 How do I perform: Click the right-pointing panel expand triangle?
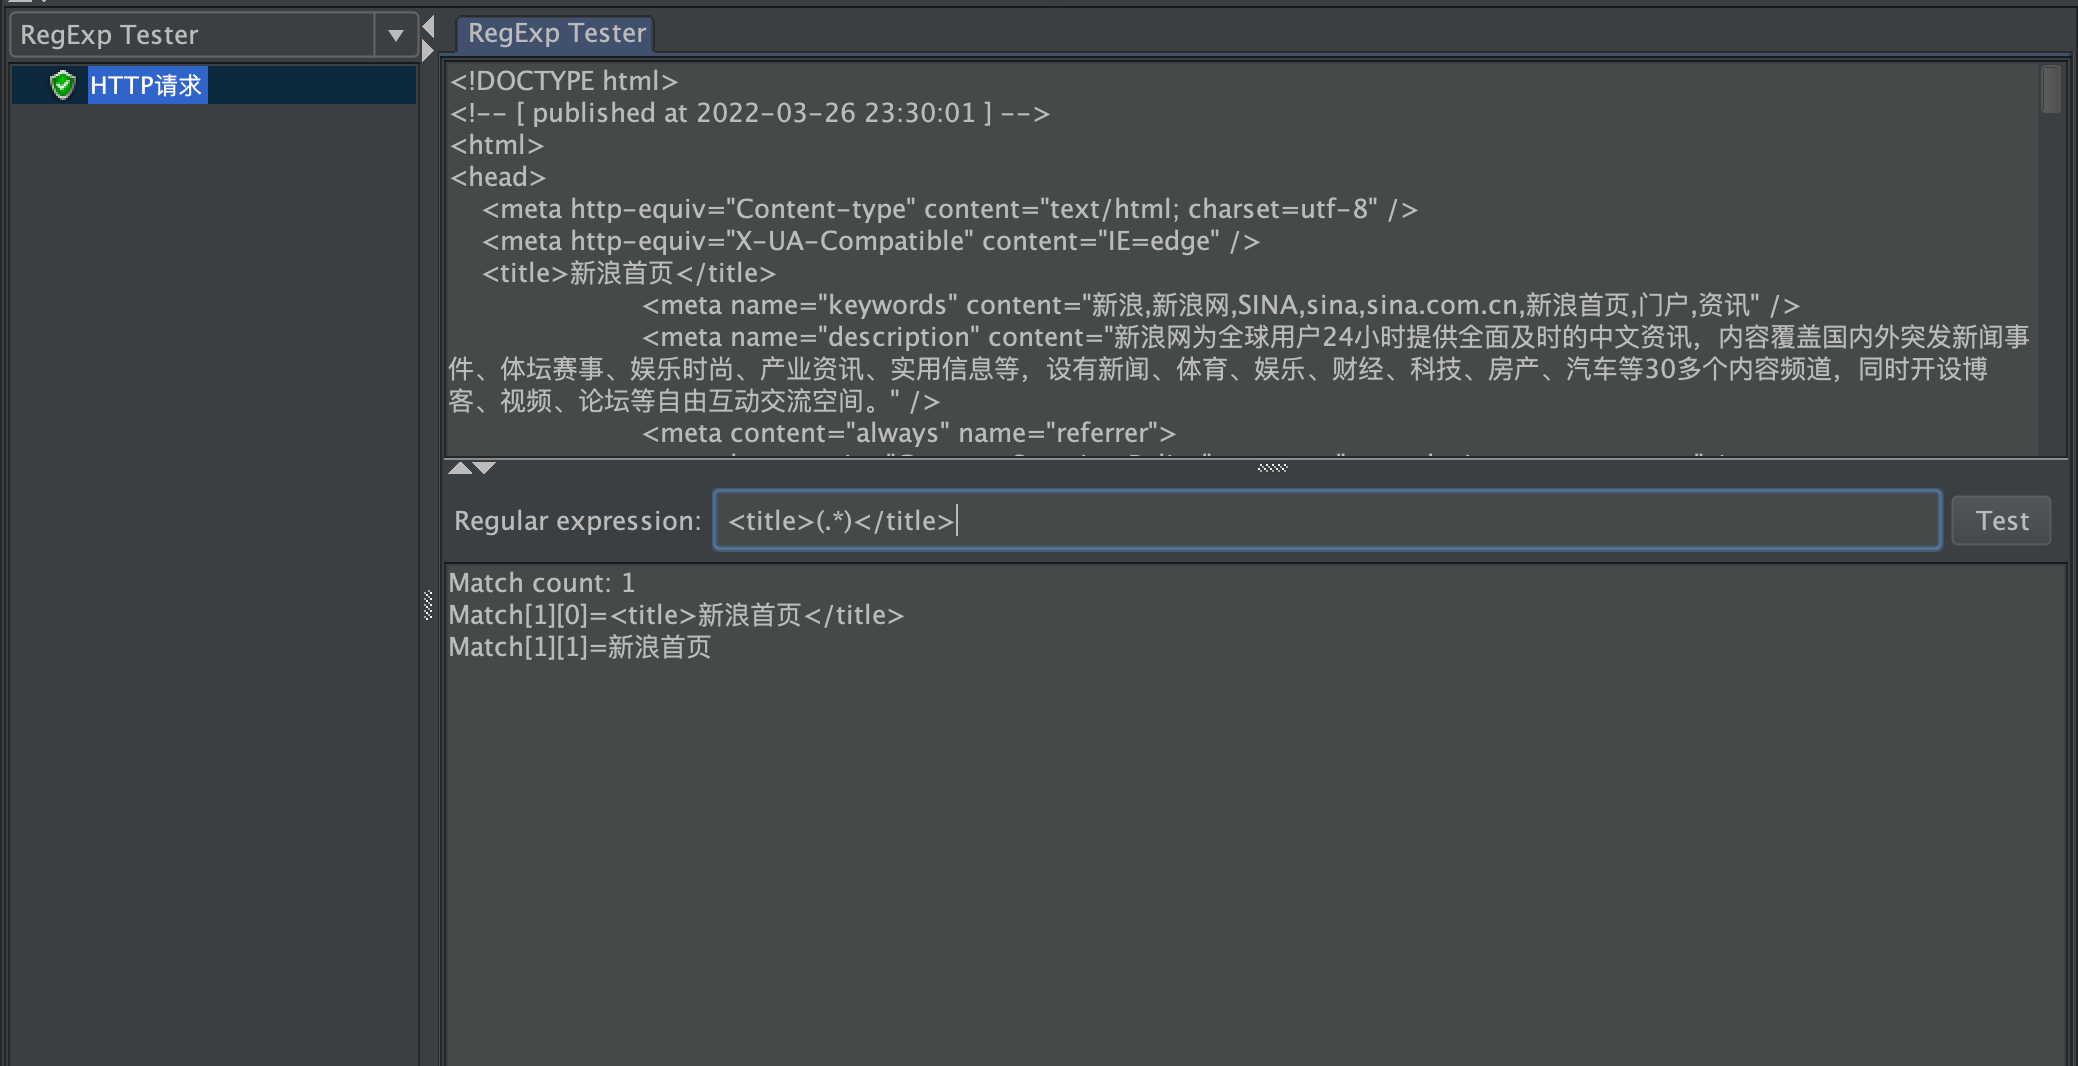coord(427,48)
